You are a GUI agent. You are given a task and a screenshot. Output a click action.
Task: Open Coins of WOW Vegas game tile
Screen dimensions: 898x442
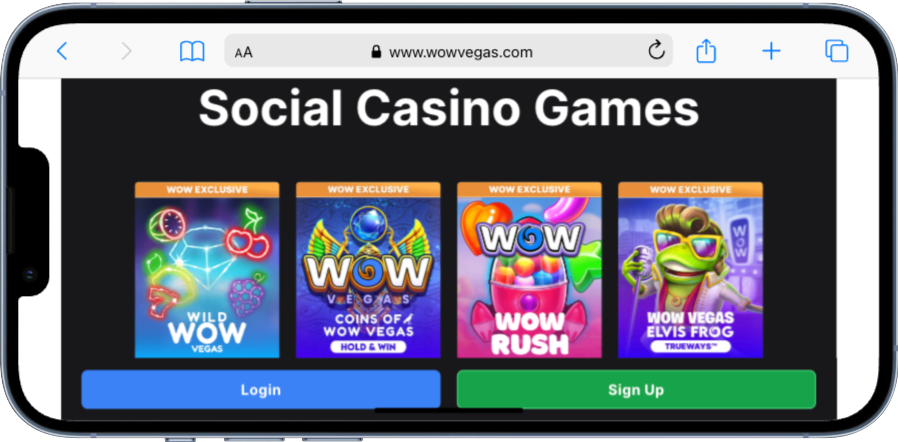click(x=368, y=270)
